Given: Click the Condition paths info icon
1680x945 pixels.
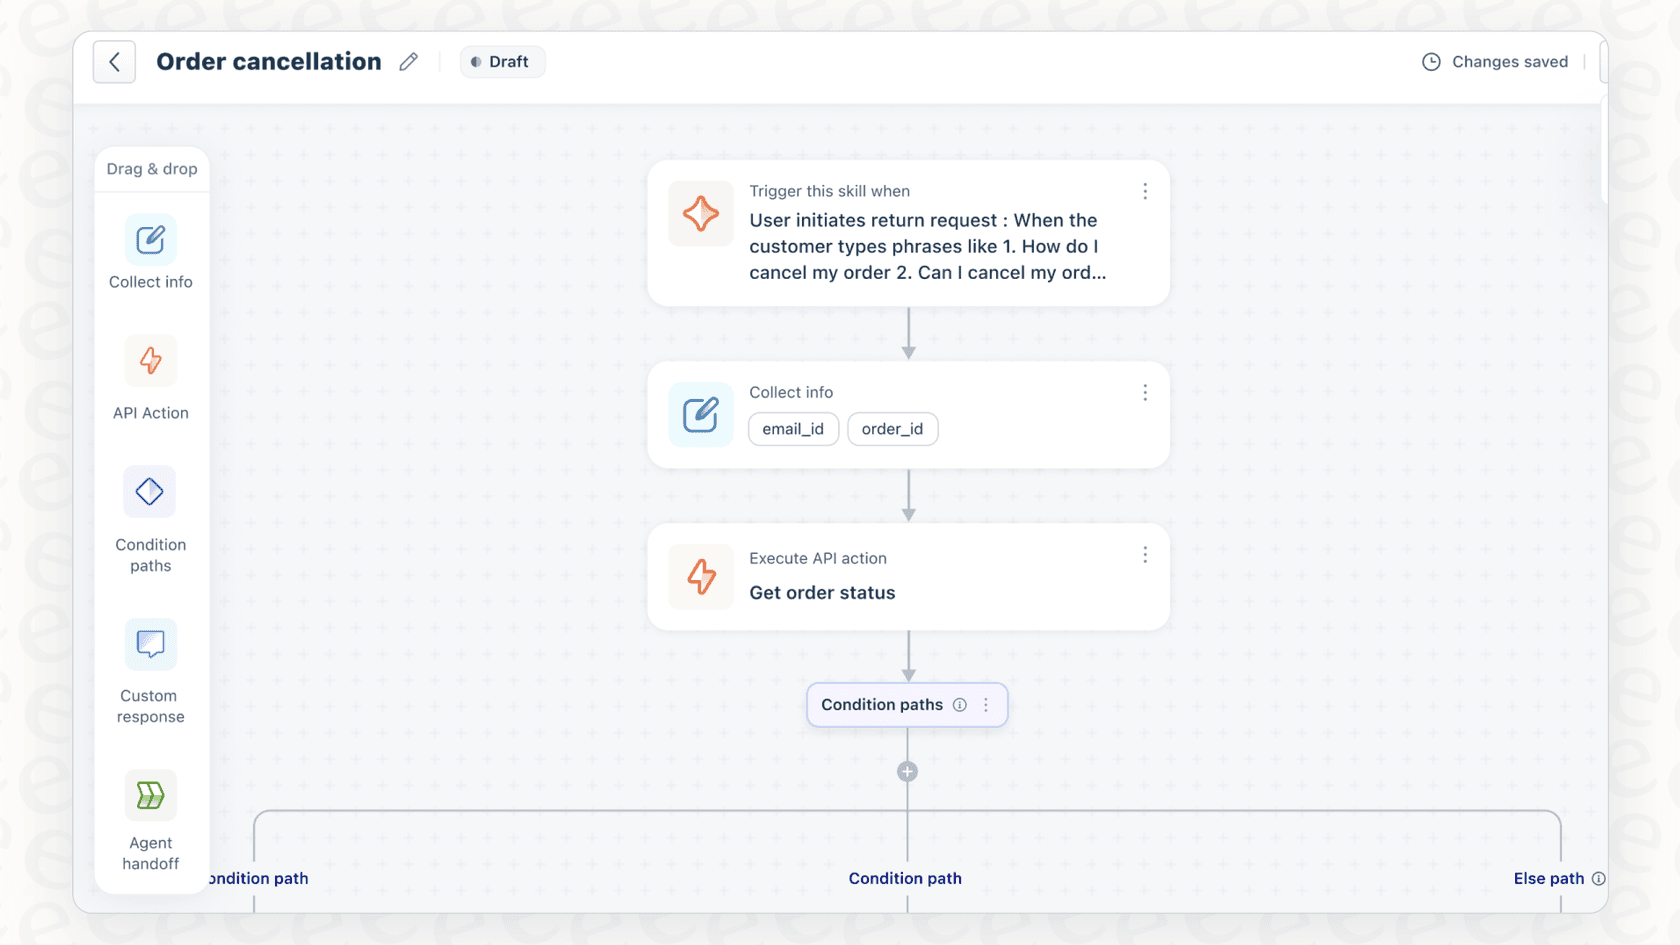Looking at the screenshot, I should (x=960, y=705).
